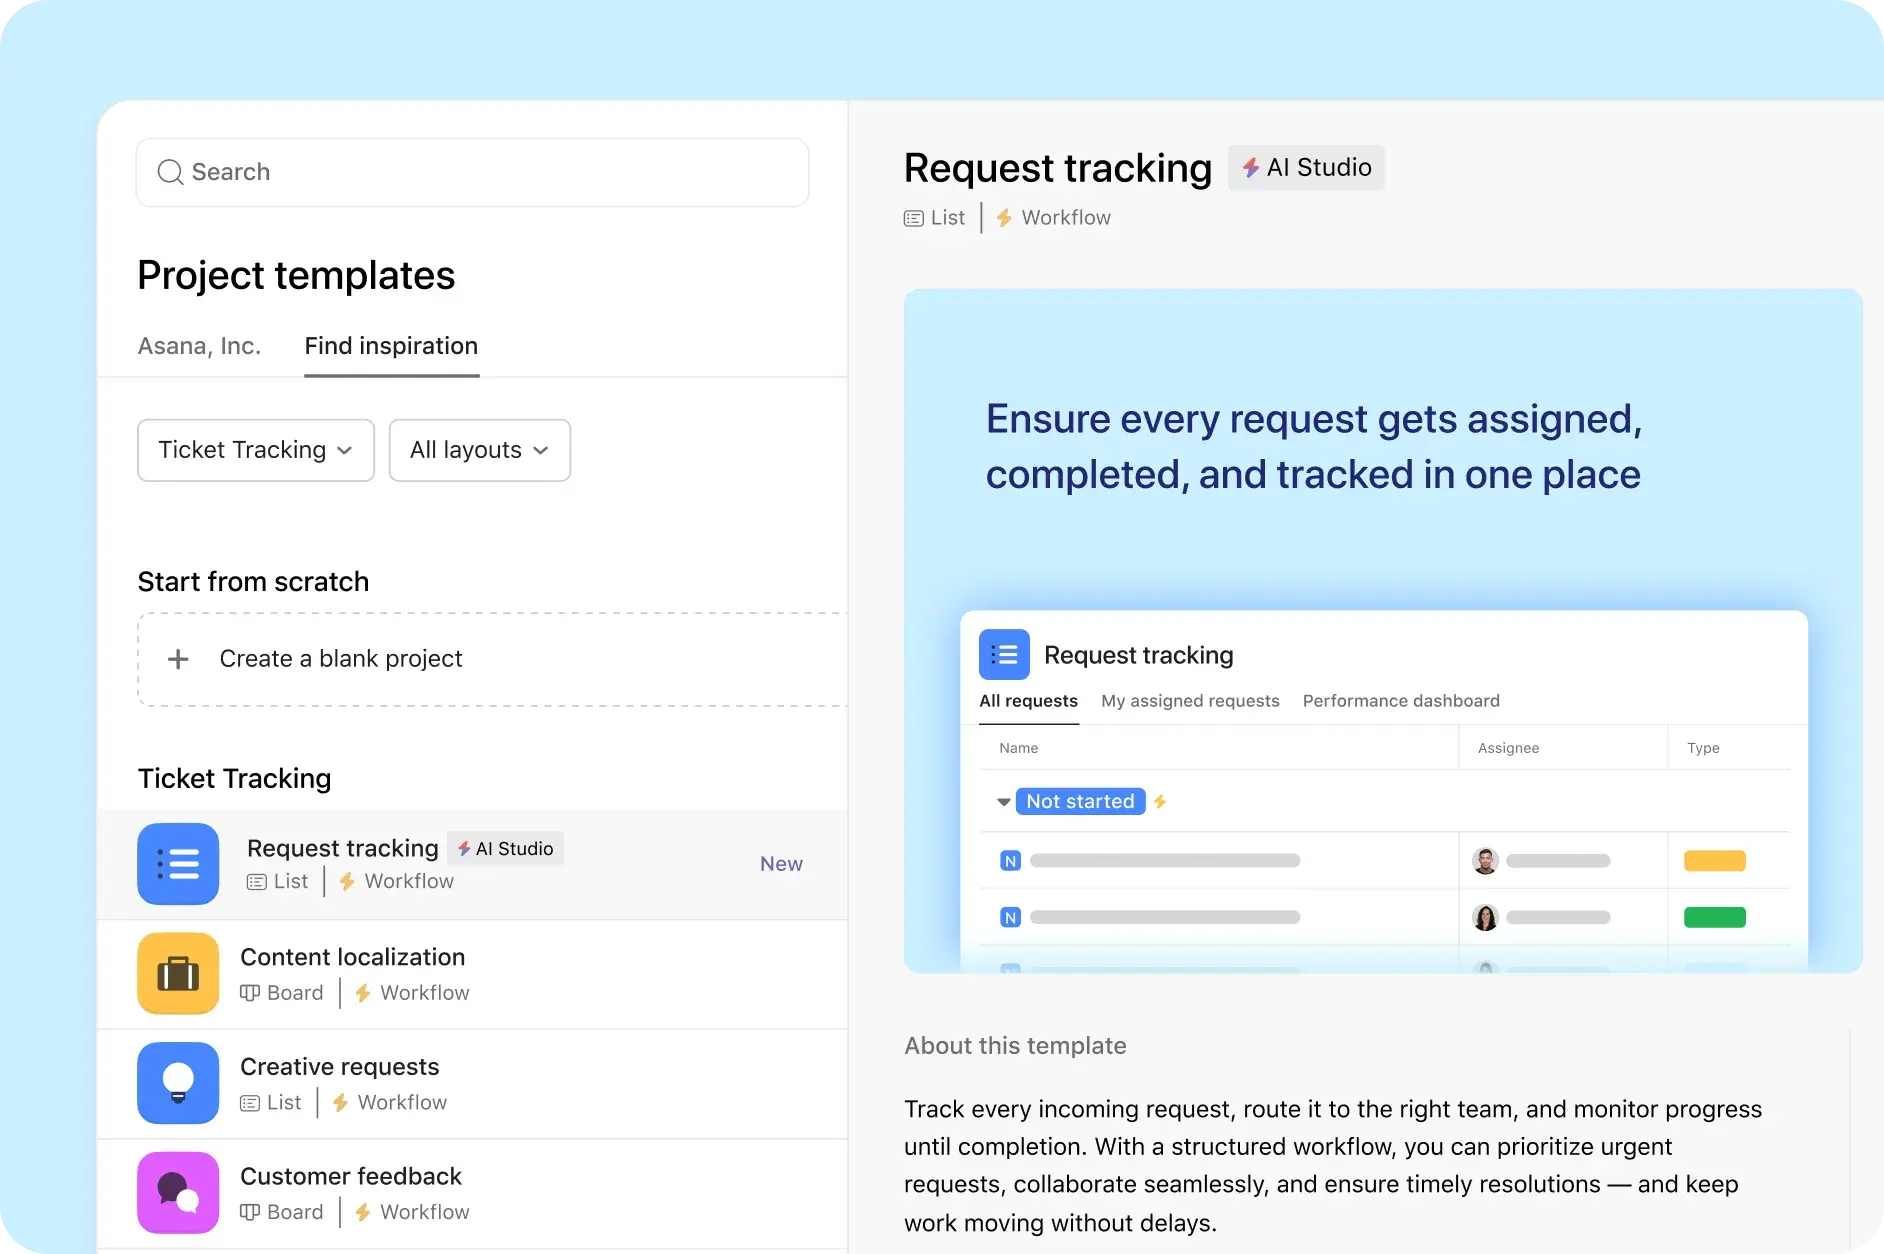Click Workflow bolt icon under Request tracking row
The image size is (1884, 1254).
(347, 881)
